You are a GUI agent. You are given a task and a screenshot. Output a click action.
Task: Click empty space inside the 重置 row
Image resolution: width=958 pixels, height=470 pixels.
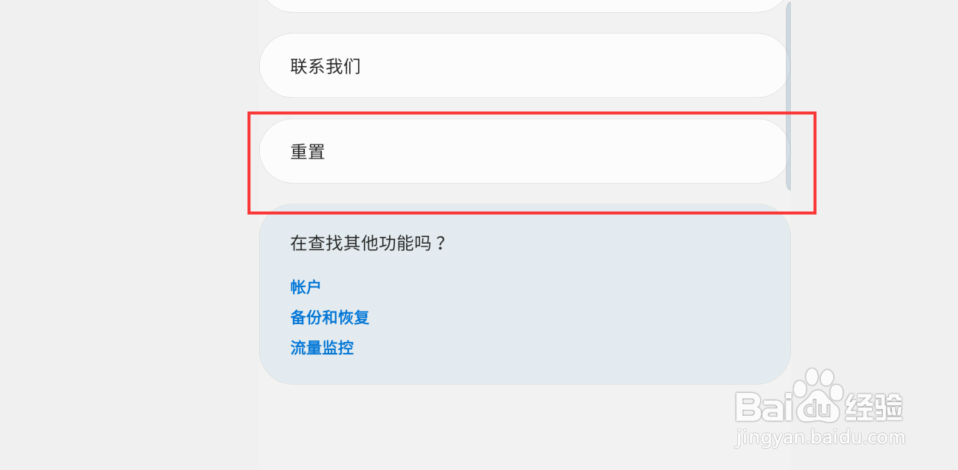550,151
